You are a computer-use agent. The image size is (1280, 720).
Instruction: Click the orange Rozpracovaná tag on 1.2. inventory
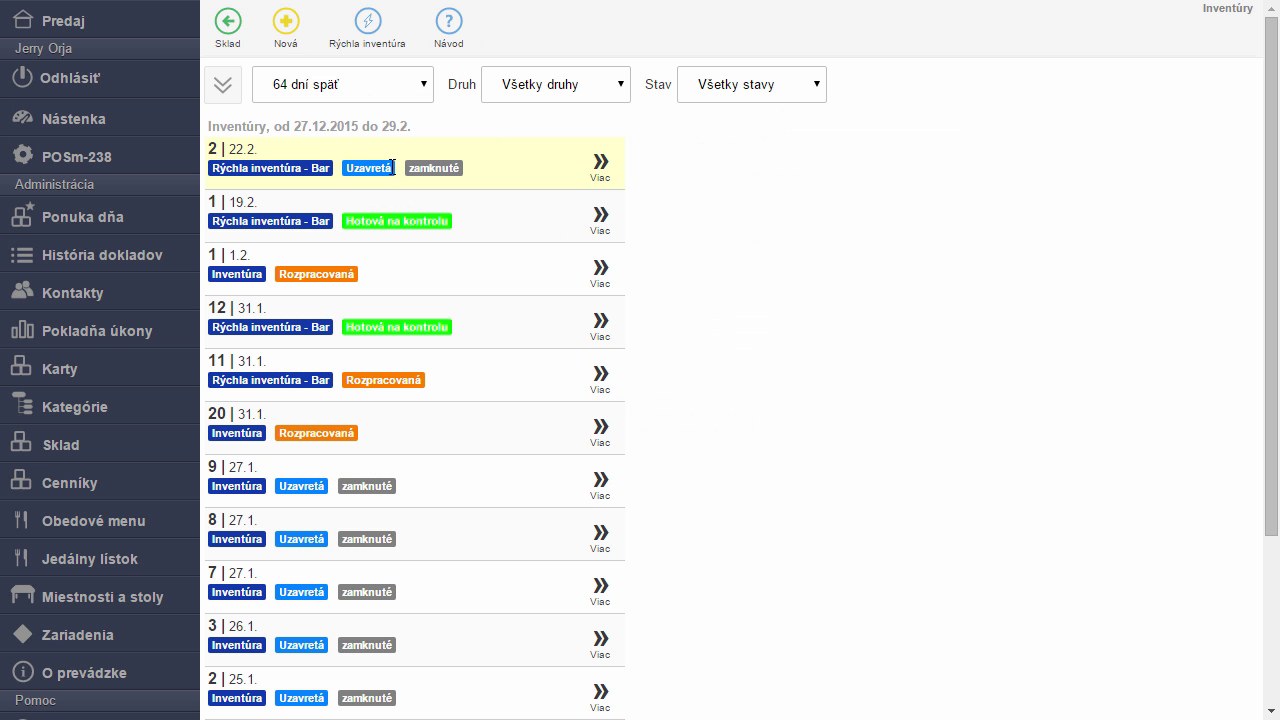point(316,274)
